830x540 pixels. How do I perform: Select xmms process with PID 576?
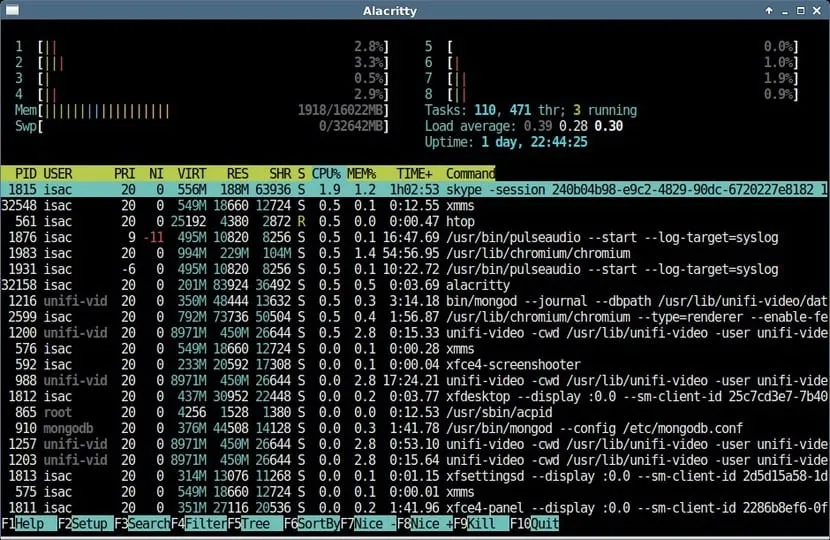coord(415,348)
